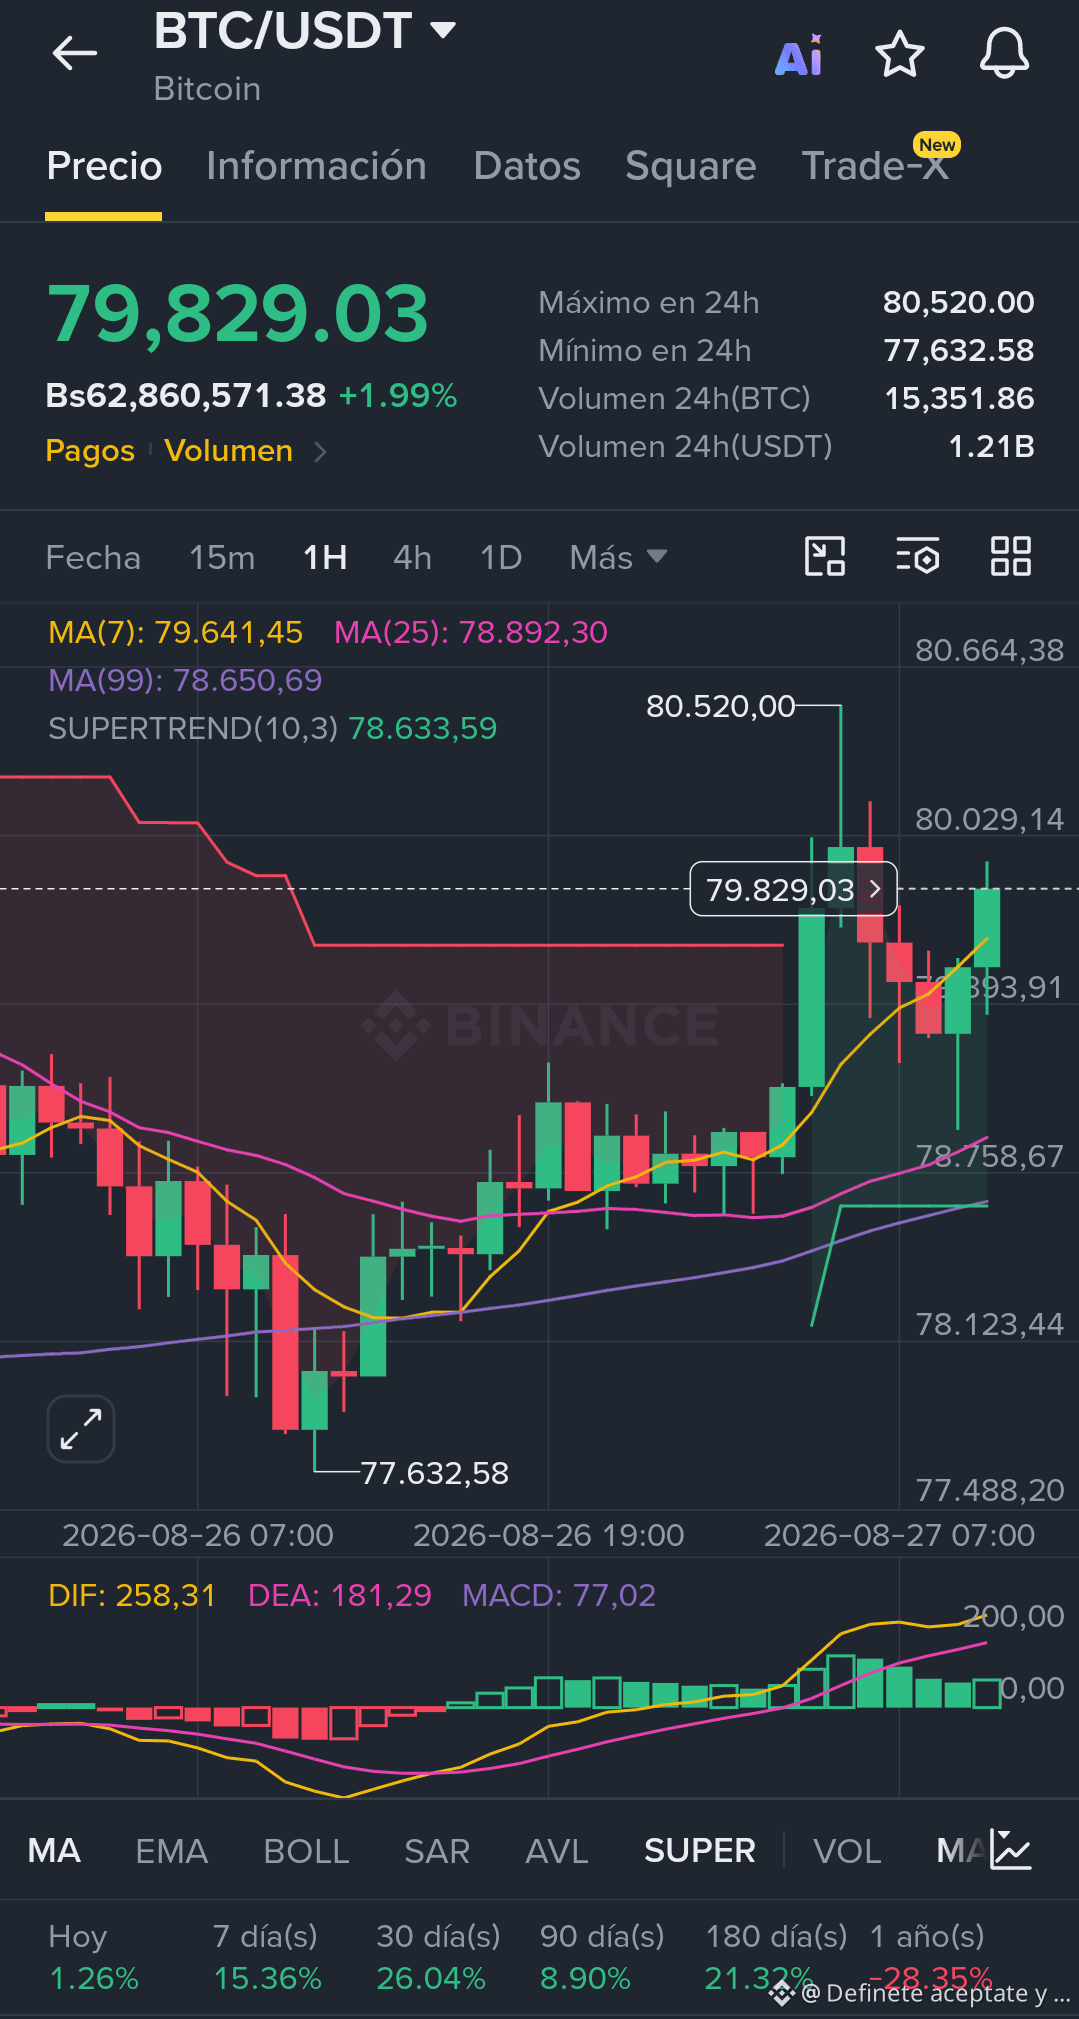Open the AI assistant icon
The image size is (1079, 2019).
[799, 55]
